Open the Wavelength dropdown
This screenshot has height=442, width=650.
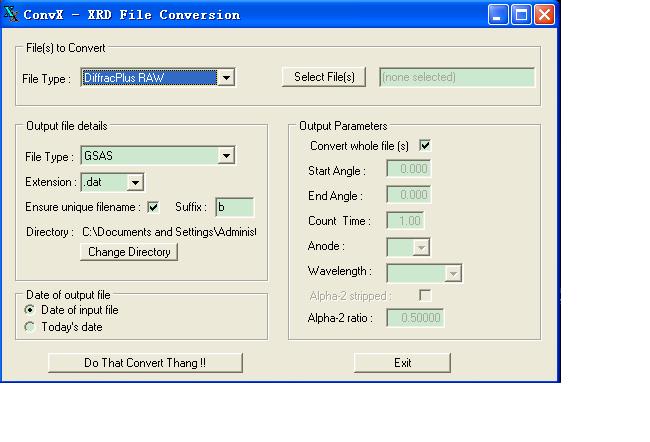point(424,273)
